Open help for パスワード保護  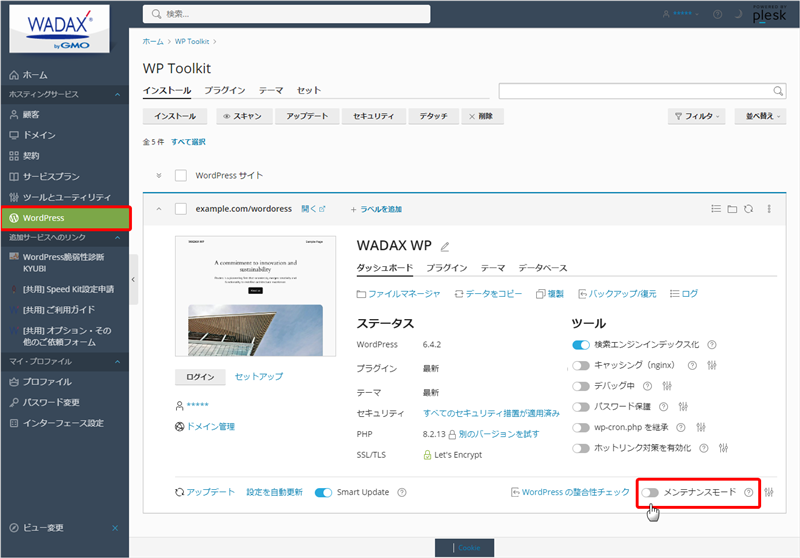click(663, 407)
